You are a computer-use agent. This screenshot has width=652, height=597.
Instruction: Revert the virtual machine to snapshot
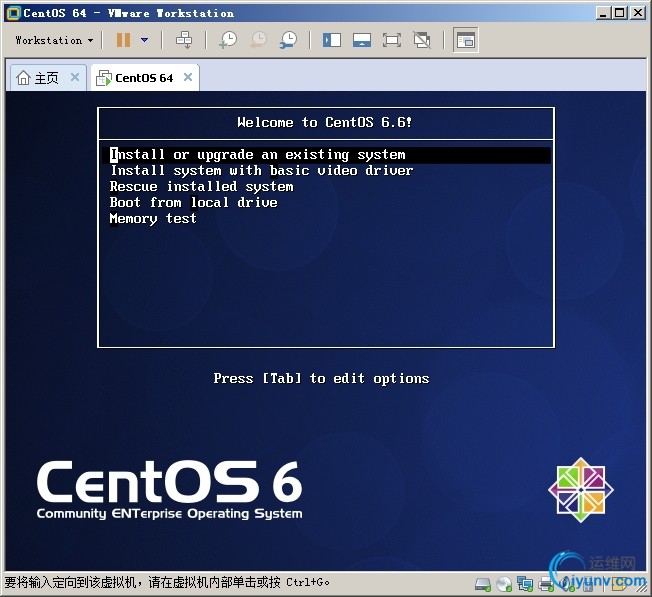[x=258, y=40]
